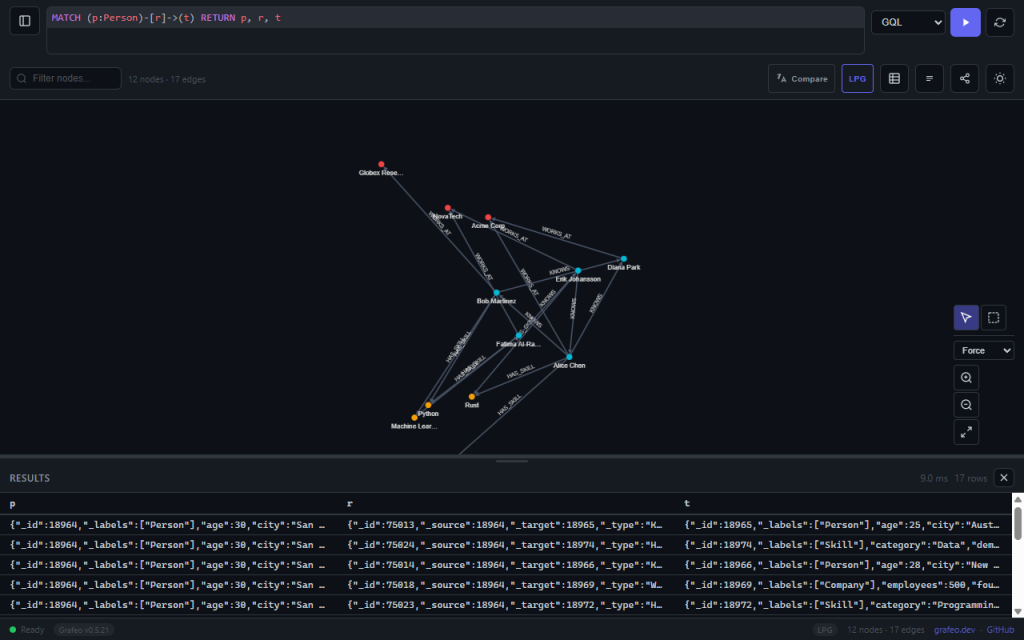The image size is (1024, 640).
Task: Toggle the LPG view button
Action: pos(857,78)
